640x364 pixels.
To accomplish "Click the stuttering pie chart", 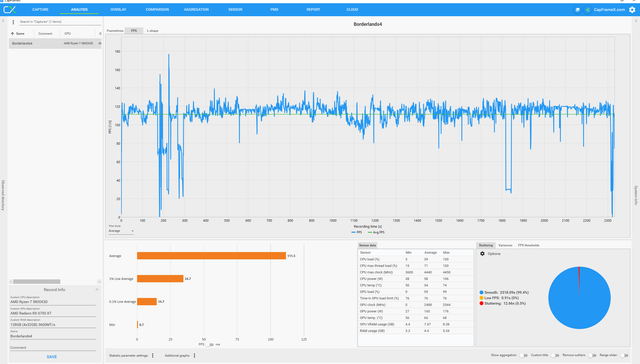I will point(579,297).
